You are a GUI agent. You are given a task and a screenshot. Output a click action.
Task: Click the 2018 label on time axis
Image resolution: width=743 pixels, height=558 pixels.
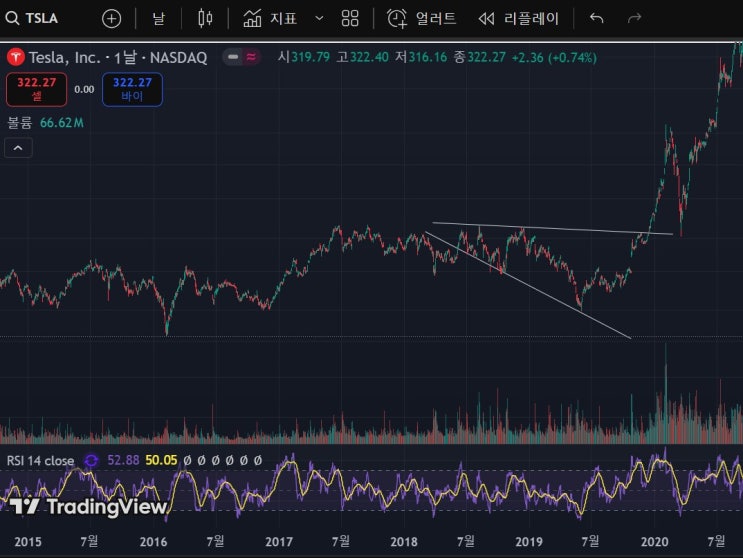pyautogui.click(x=404, y=542)
